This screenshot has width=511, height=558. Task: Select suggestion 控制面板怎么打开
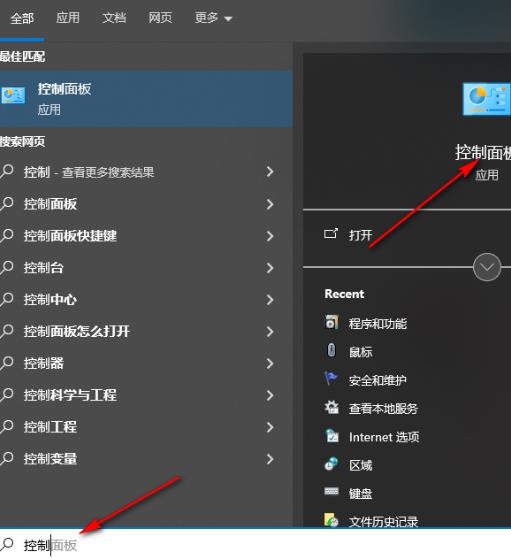pyautogui.click(x=77, y=331)
